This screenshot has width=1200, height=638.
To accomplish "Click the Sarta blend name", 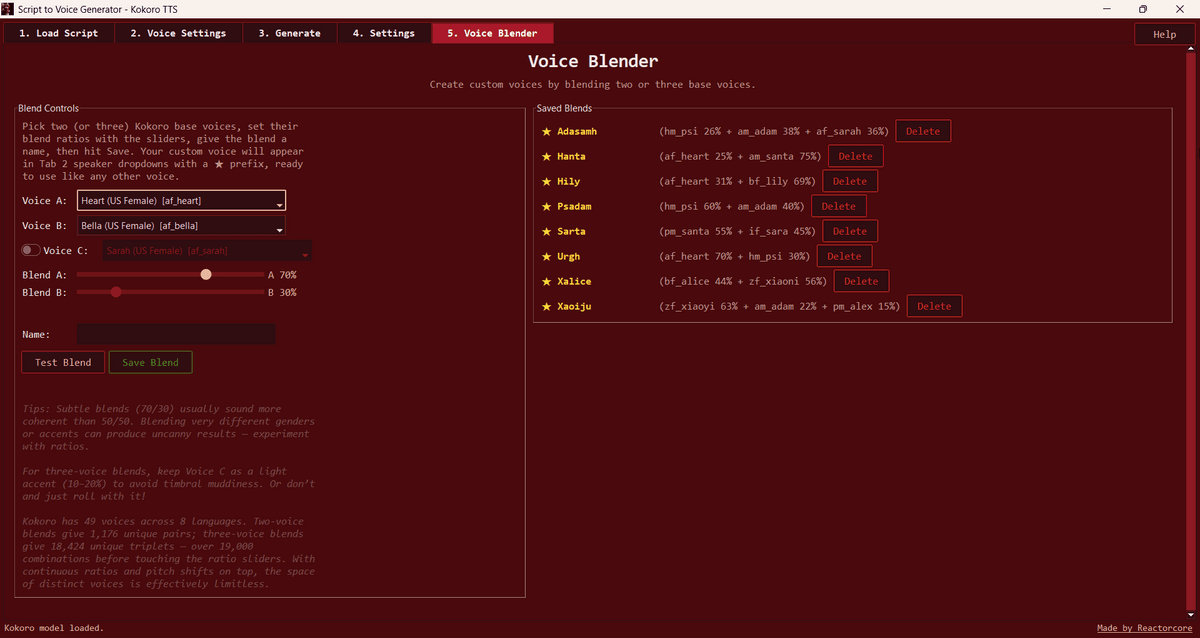I will click(571, 231).
